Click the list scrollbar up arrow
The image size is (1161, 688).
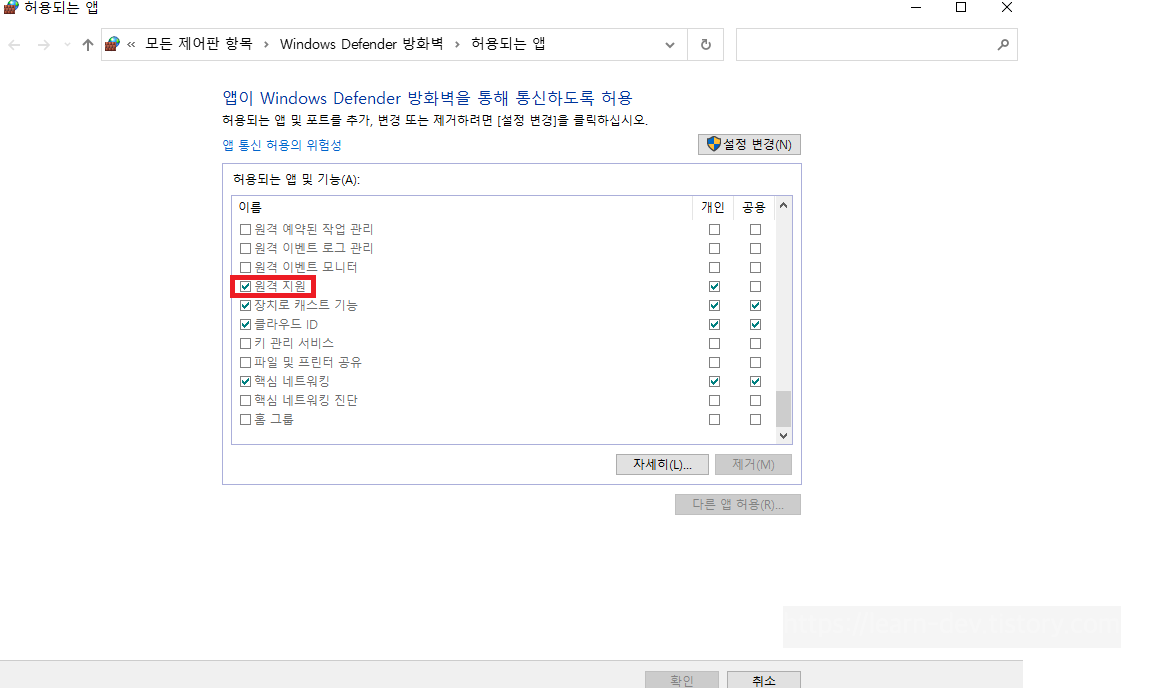783,205
